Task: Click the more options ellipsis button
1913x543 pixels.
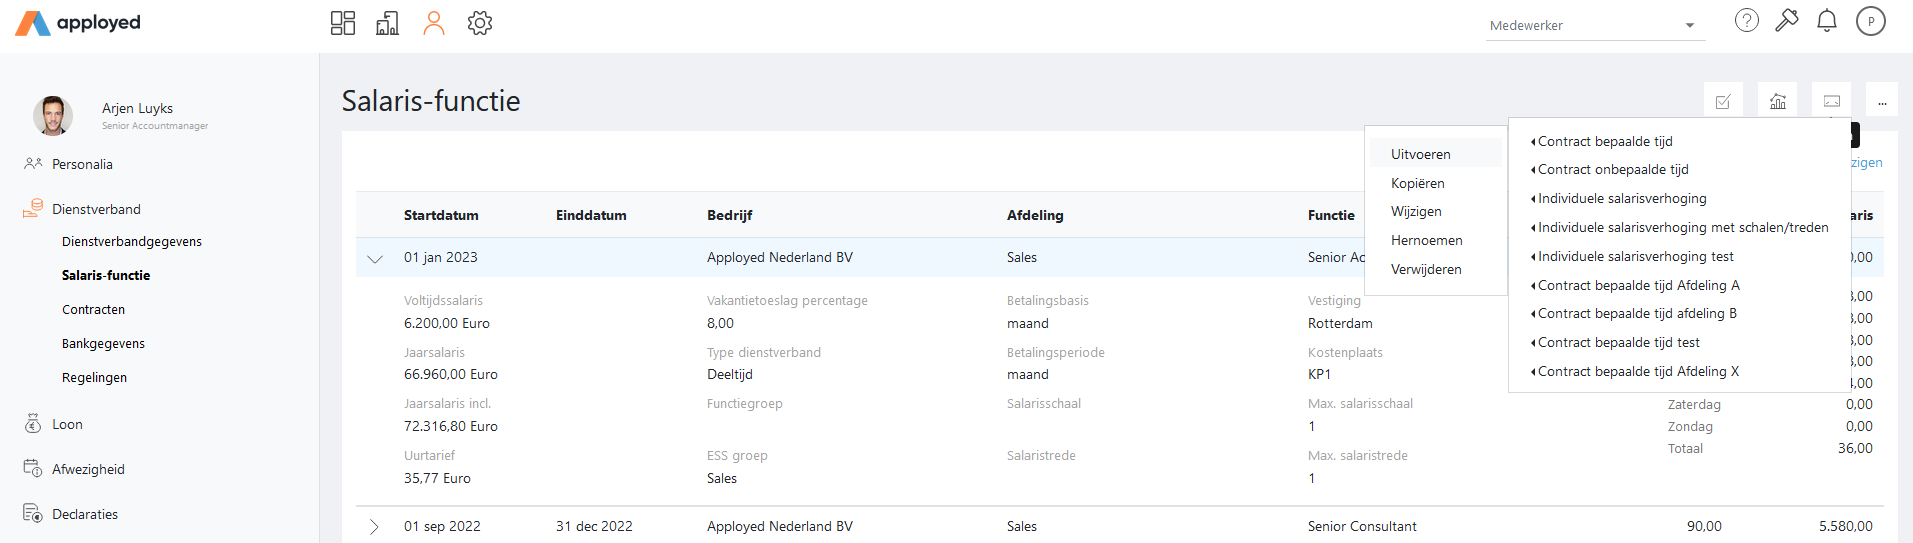Action: click(1882, 101)
